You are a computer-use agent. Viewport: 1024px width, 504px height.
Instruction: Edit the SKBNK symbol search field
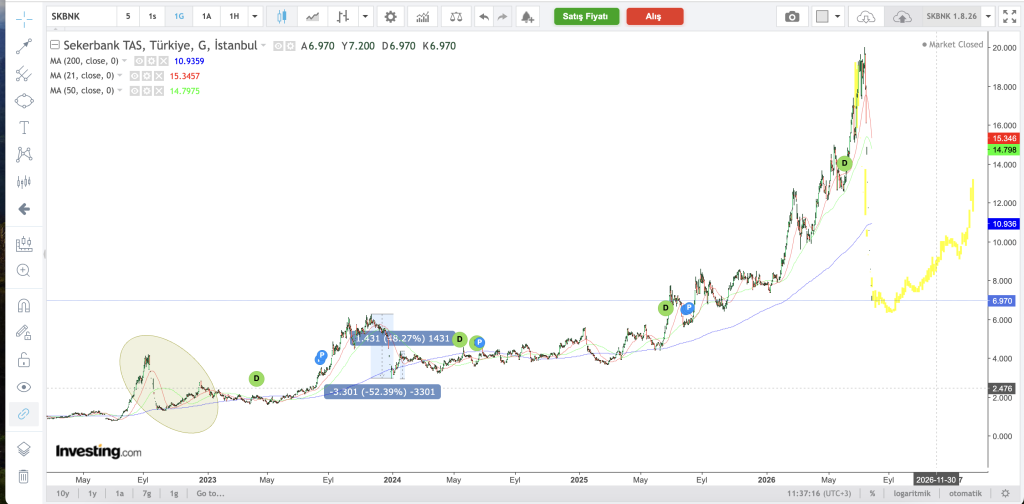click(x=82, y=16)
